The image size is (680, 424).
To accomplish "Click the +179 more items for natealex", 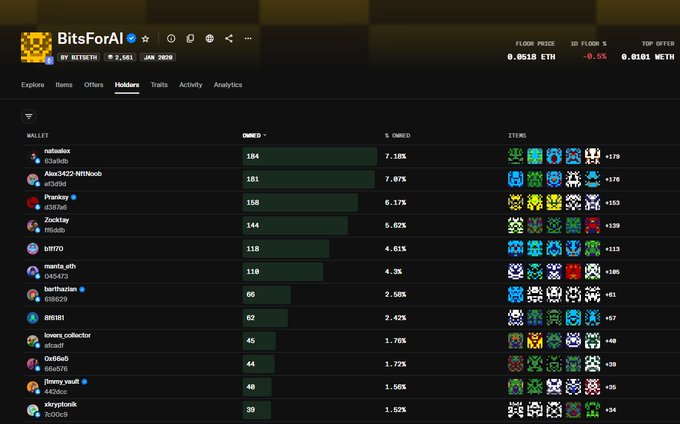I will [x=612, y=157].
